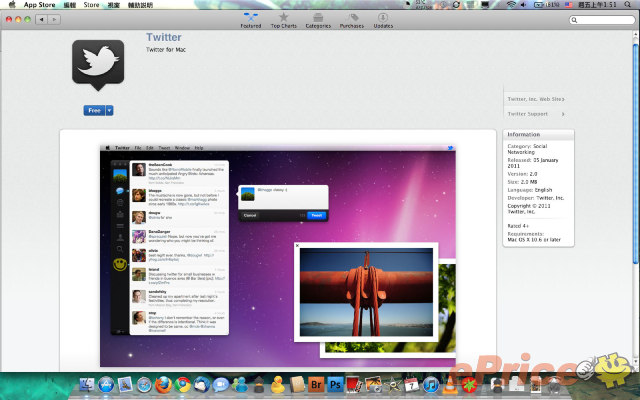Open Thunderbird from the Dock
The width and height of the screenshot is (640, 400).
click(202, 384)
